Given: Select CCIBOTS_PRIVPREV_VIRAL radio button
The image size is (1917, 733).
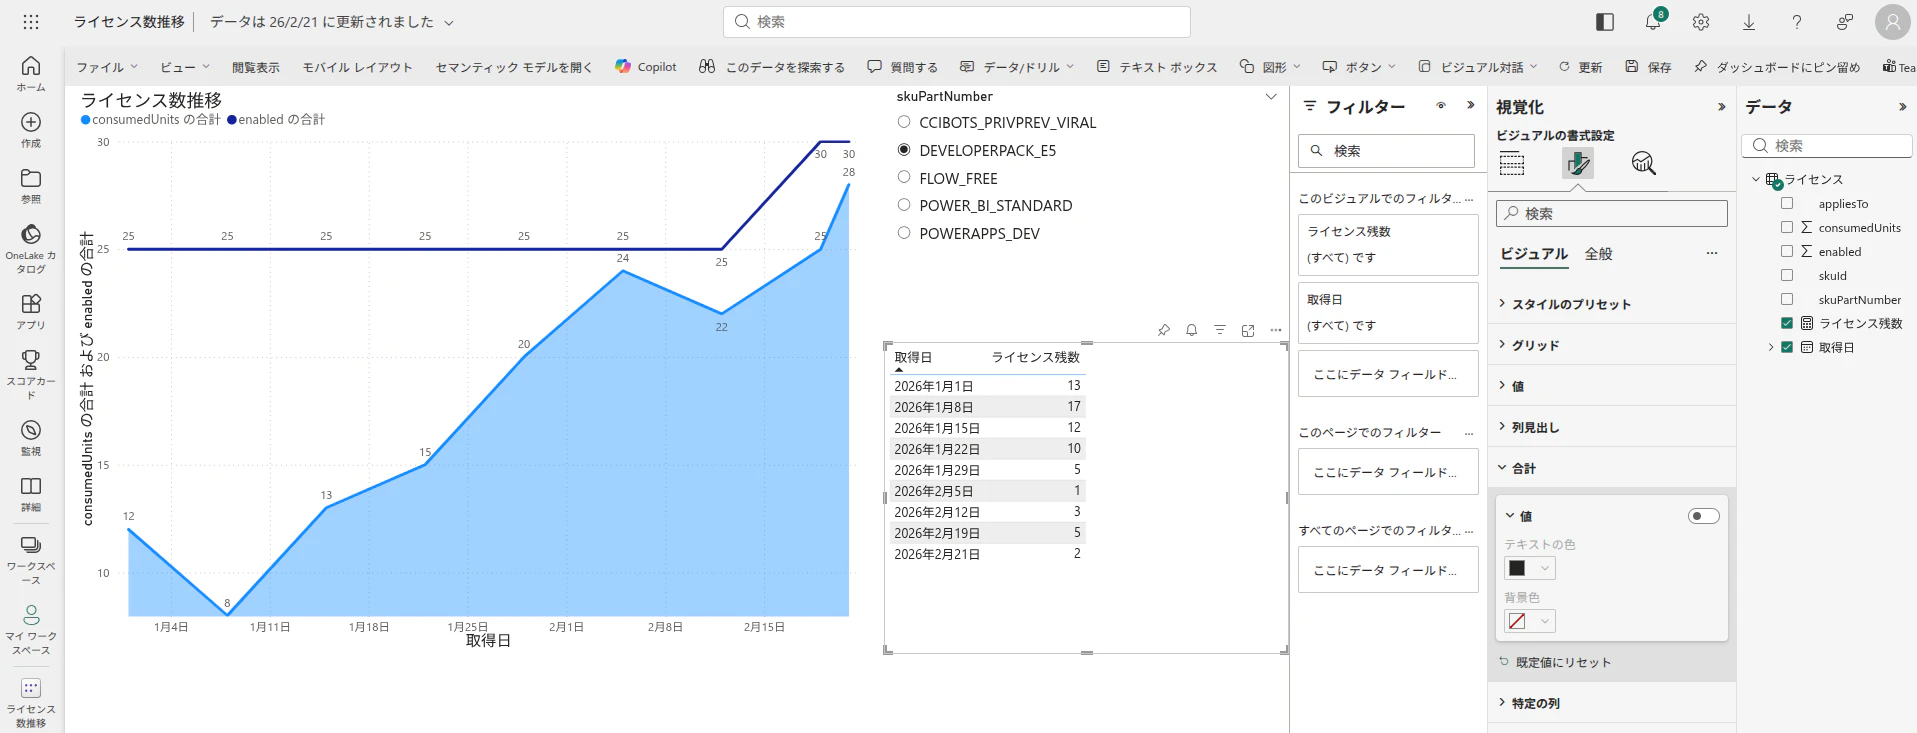Looking at the screenshot, I should click(904, 122).
